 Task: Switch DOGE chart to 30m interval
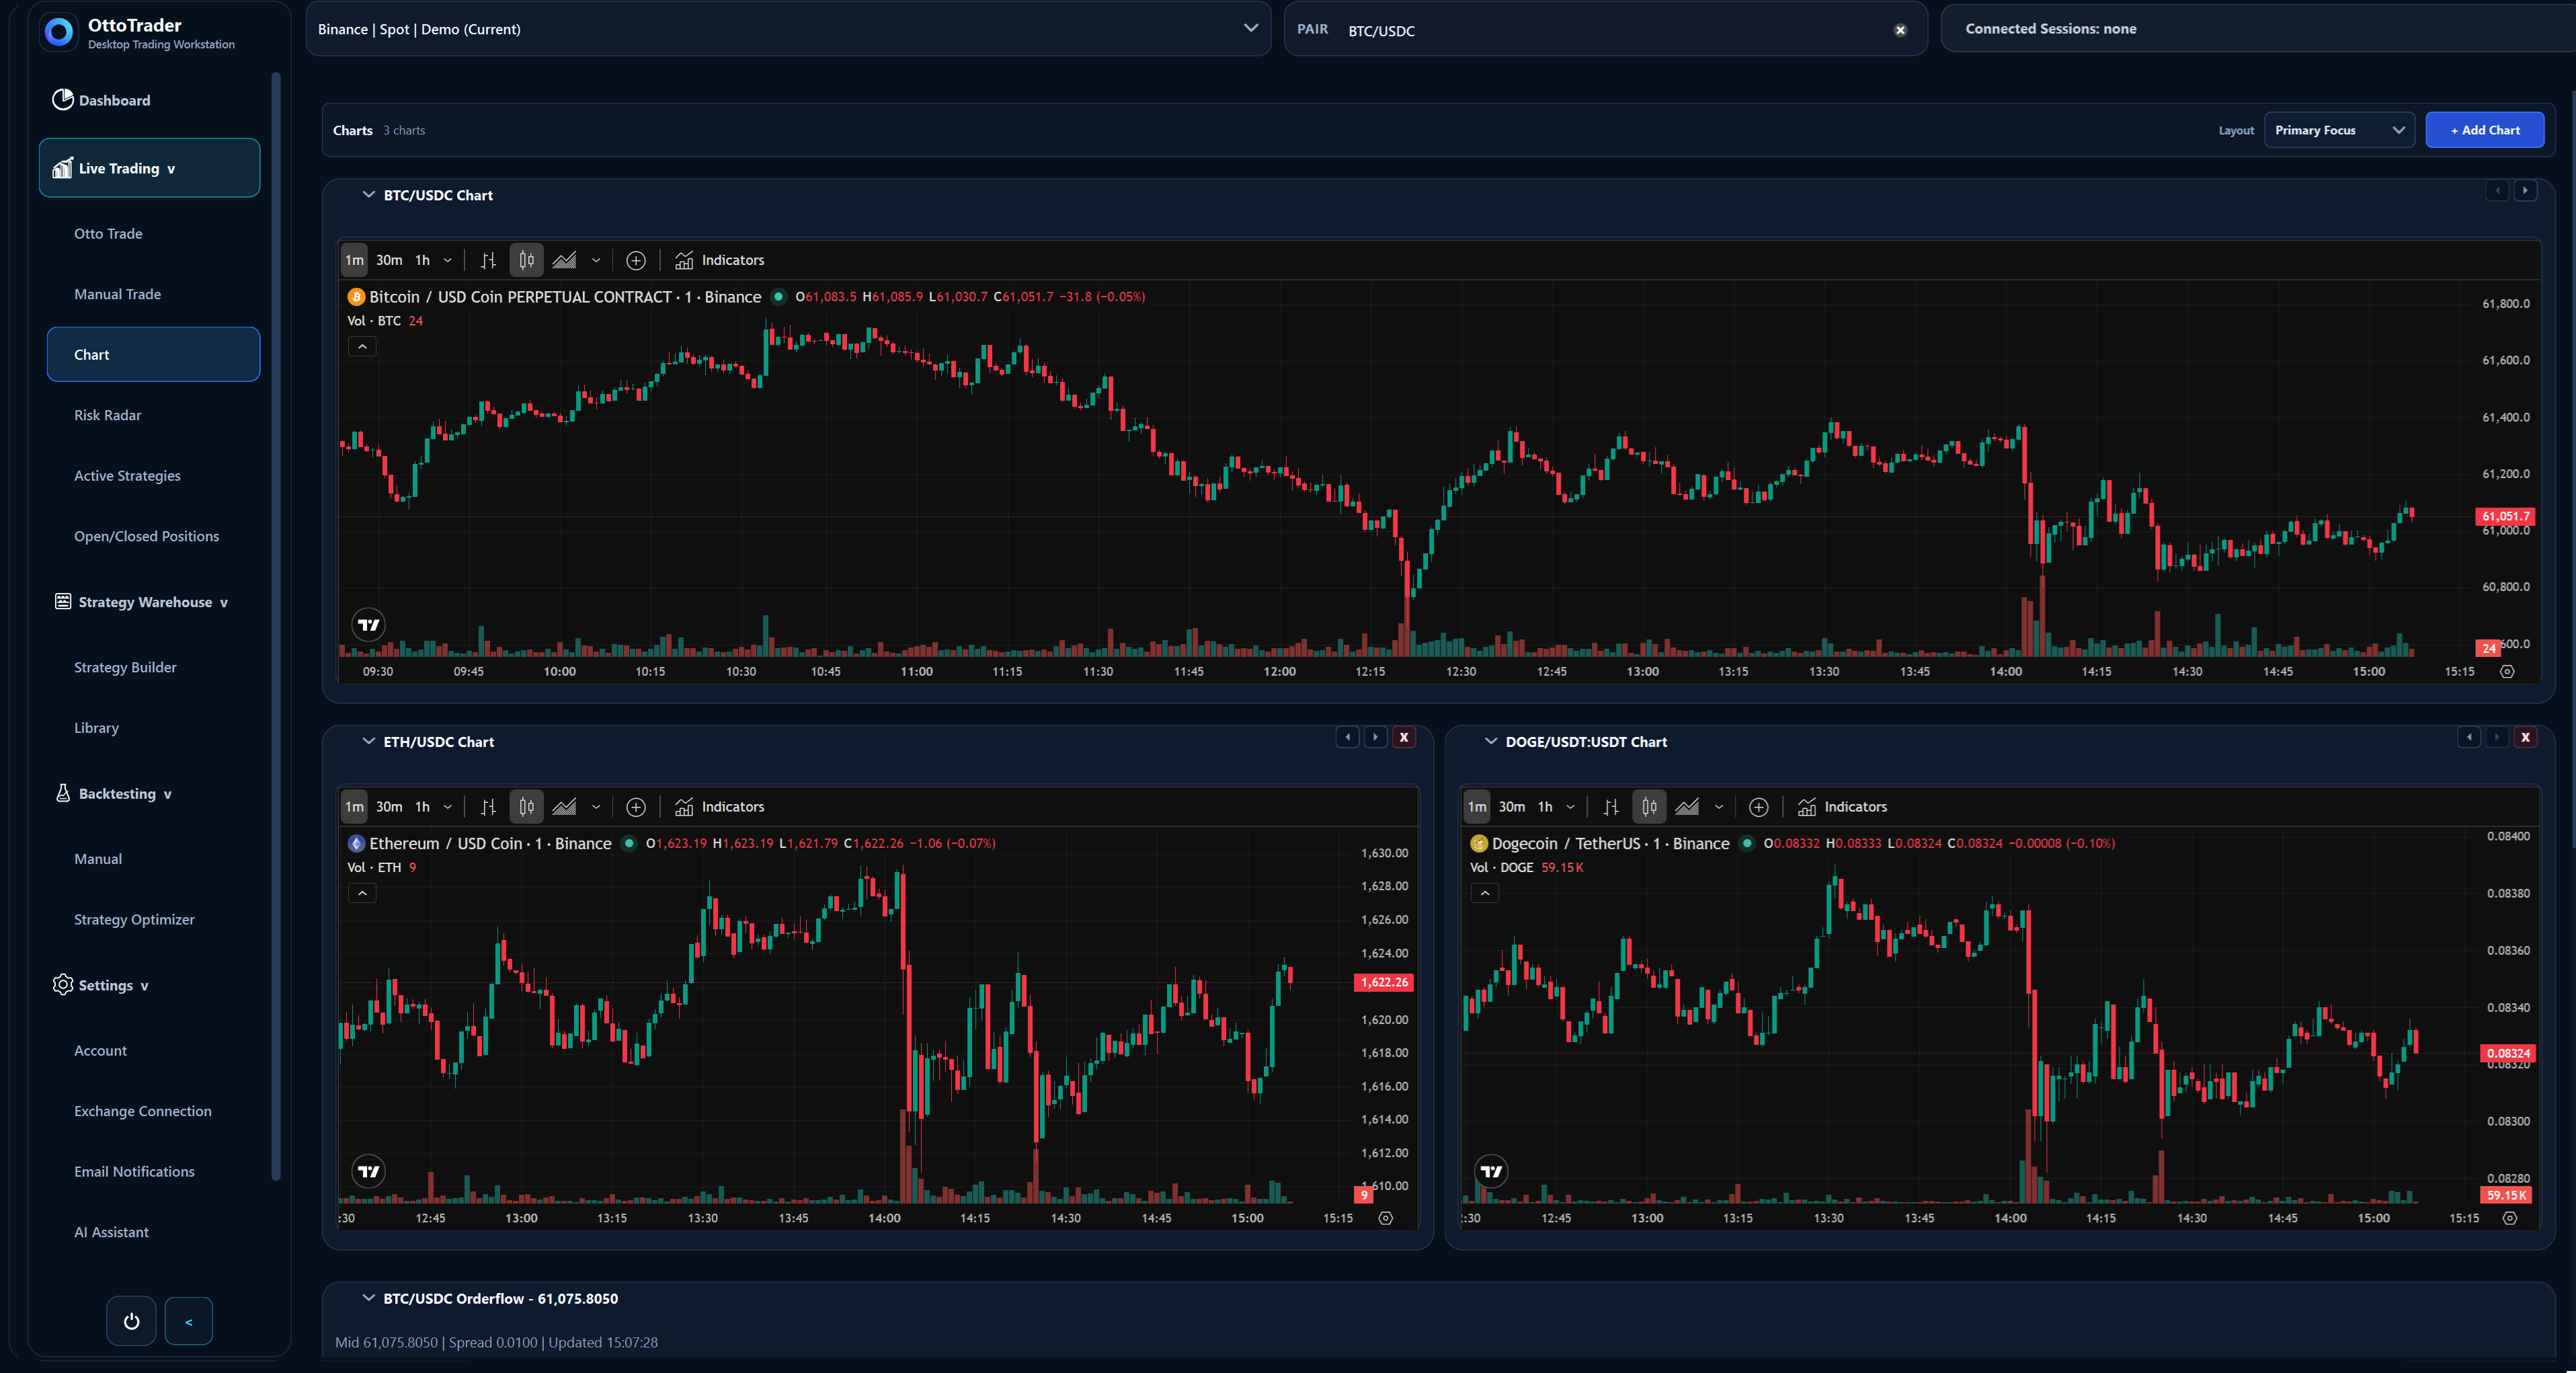click(1512, 807)
